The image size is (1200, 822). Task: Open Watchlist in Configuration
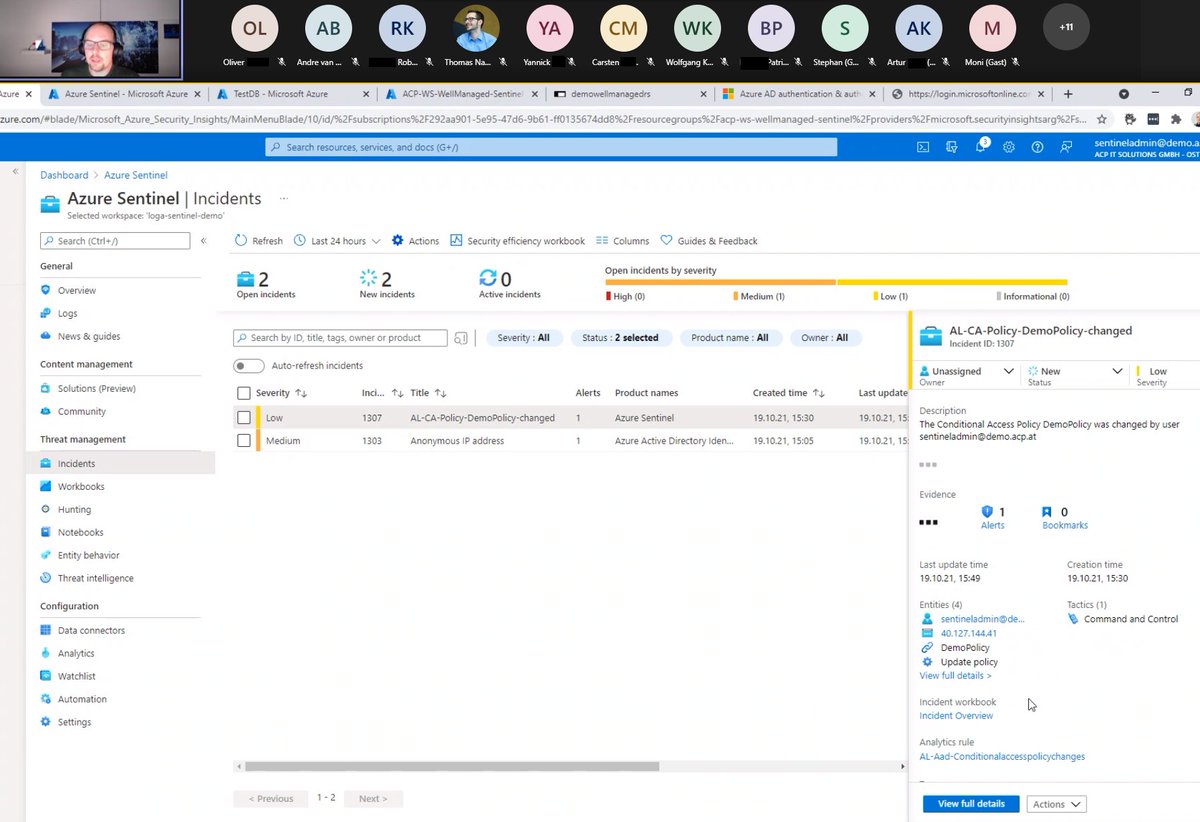(76, 676)
